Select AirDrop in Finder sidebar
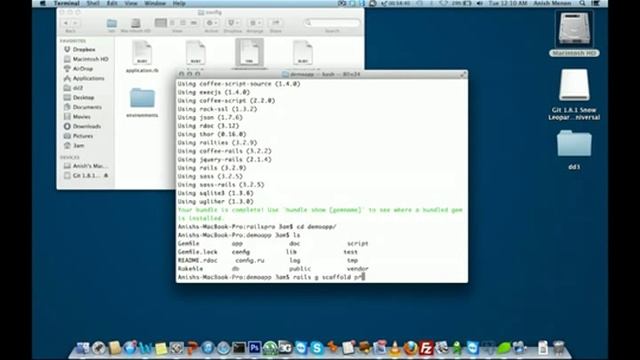Screen dimensions: 640x360 coord(79,69)
